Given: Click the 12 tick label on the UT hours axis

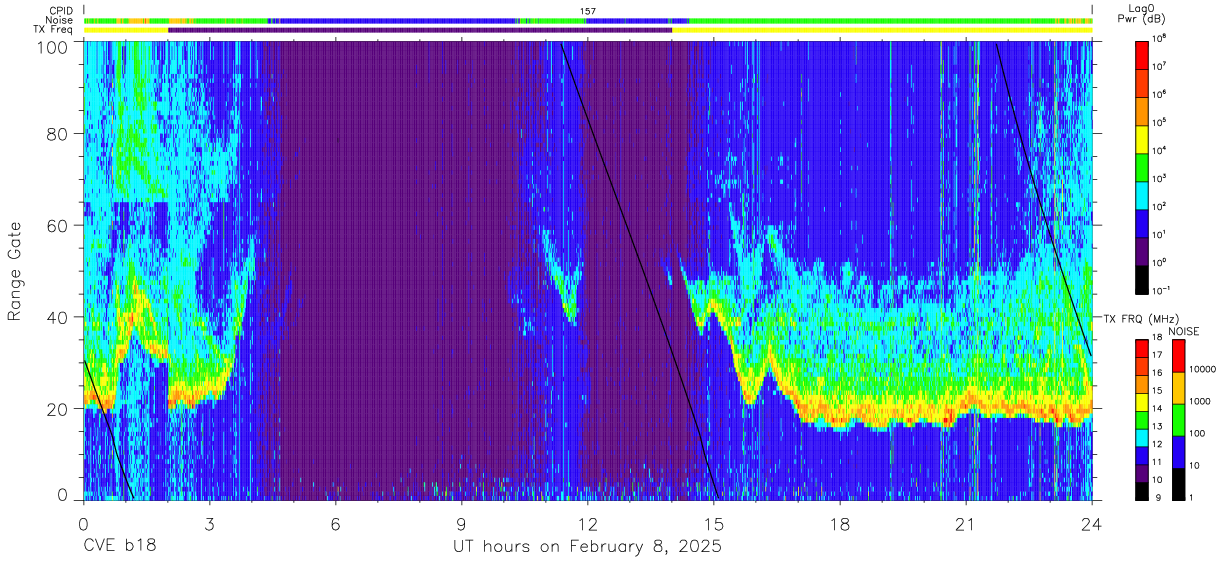Looking at the screenshot, I should click(588, 523).
